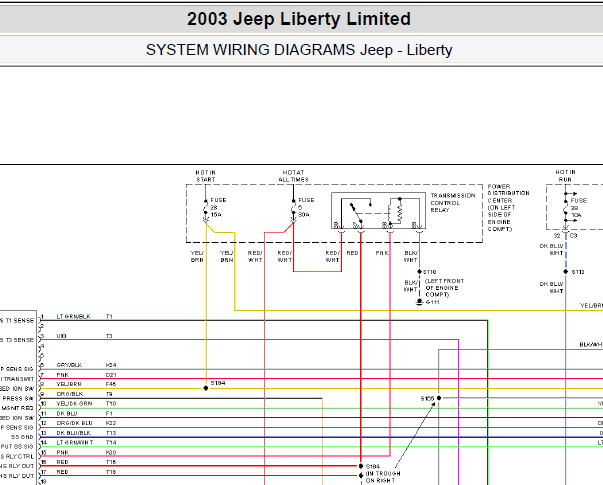The height and width of the screenshot is (485, 603).
Task: Click the ground symbol next to G111
Action: click(420, 302)
